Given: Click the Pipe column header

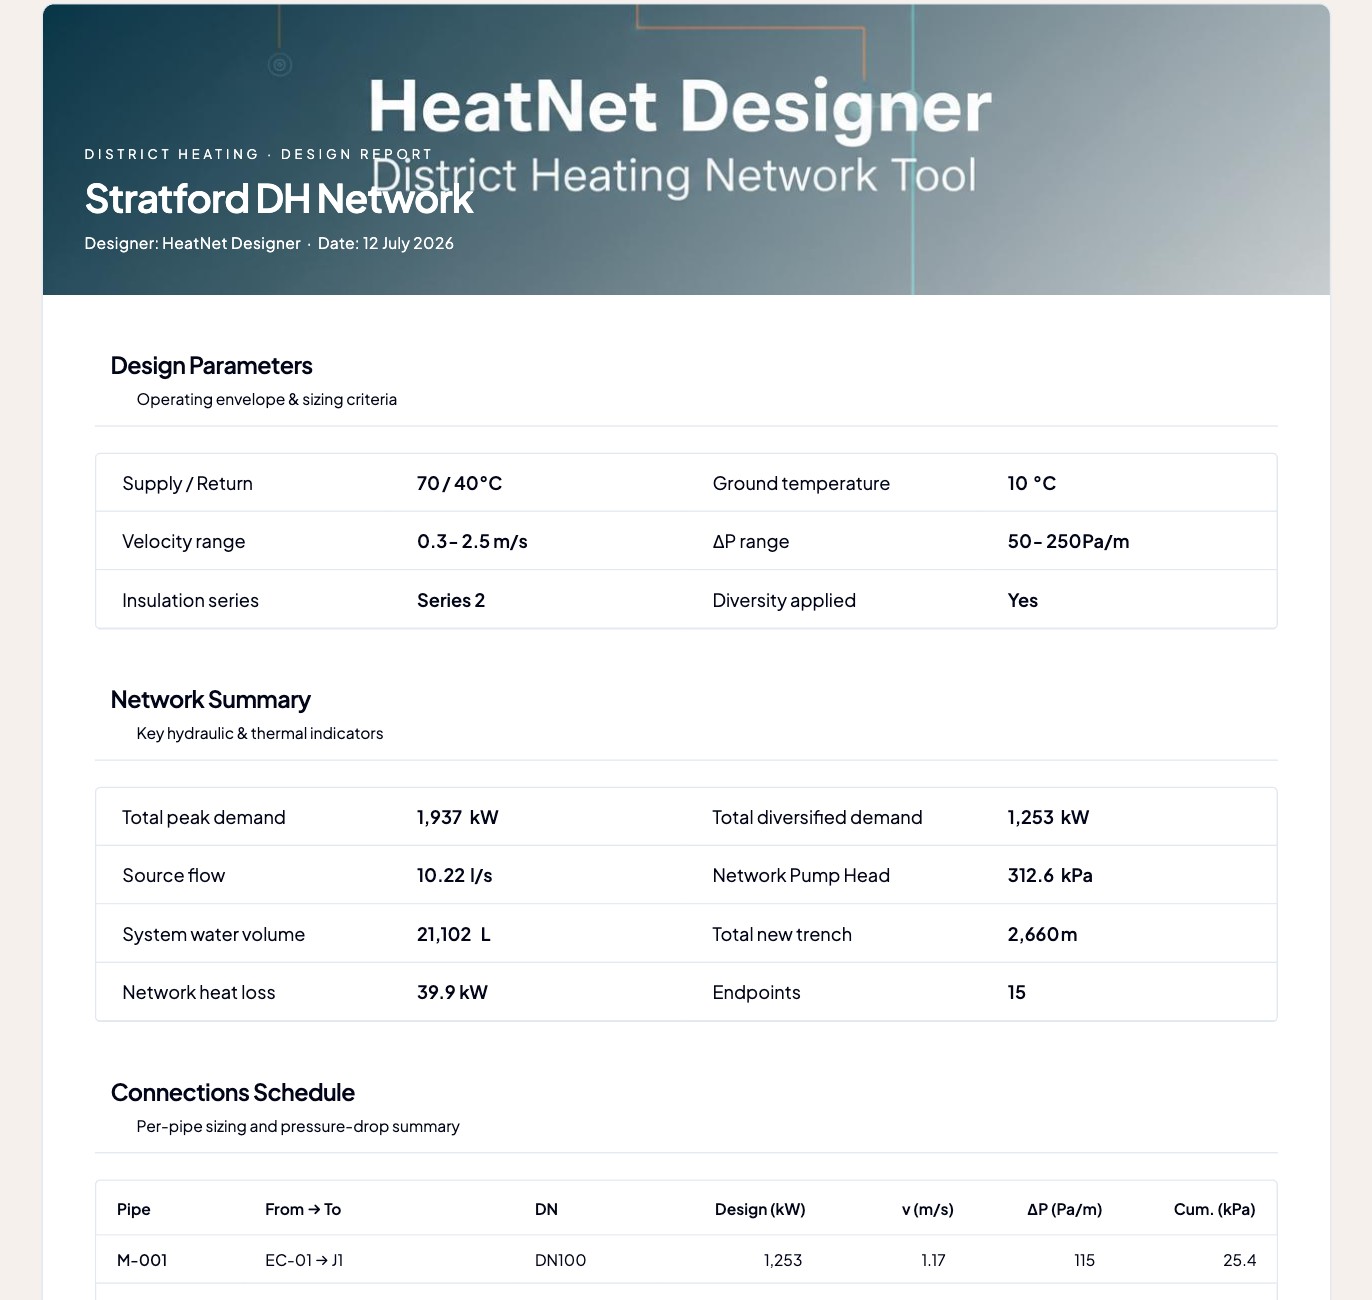Looking at the screenshot, I should [134, 1210].
